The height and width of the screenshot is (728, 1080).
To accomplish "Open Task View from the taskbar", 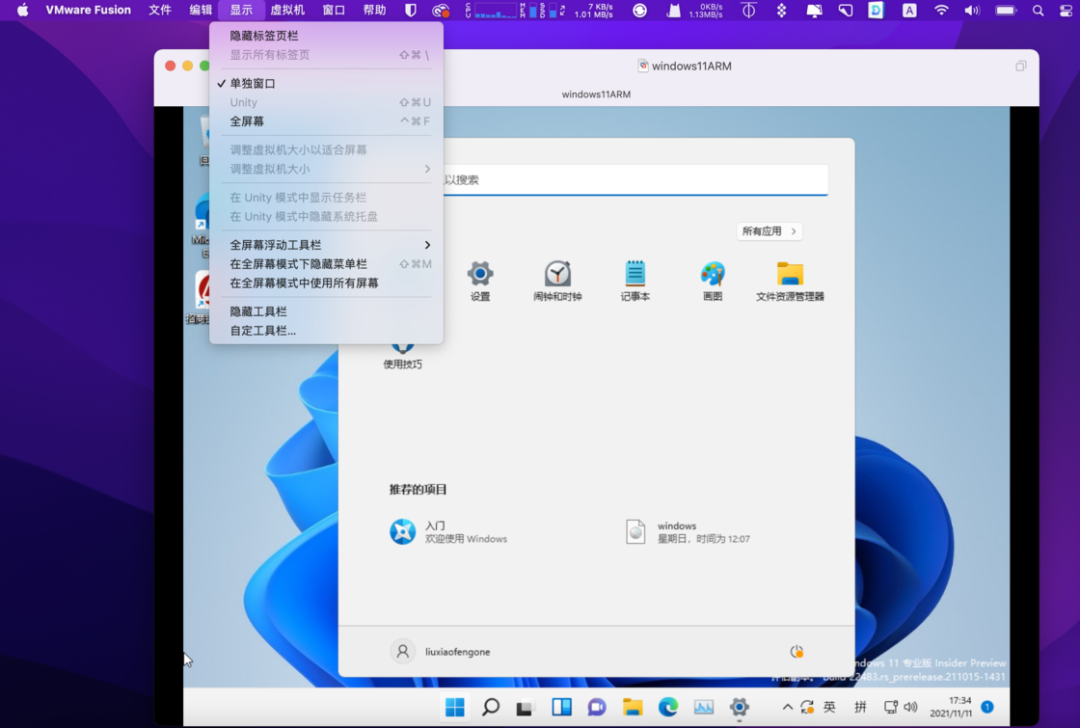I will coord(525,707).
